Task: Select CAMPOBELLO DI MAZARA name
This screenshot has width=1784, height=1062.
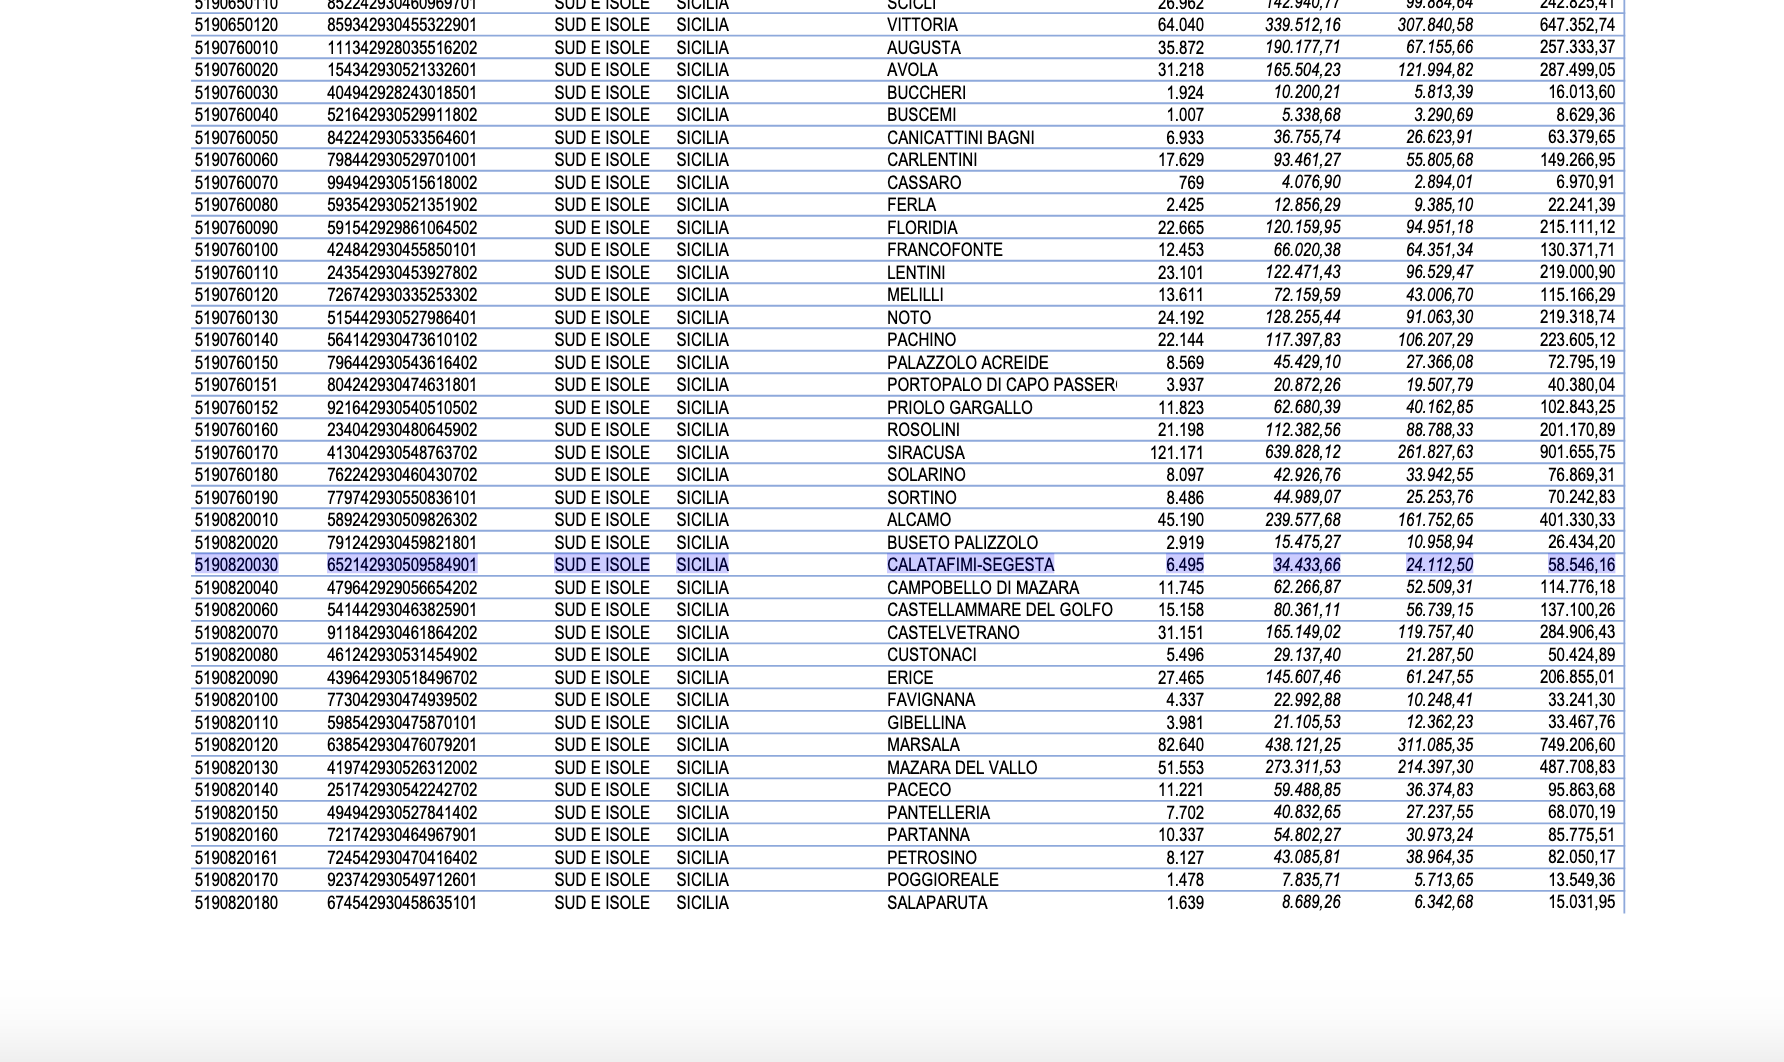Action: 983,588
